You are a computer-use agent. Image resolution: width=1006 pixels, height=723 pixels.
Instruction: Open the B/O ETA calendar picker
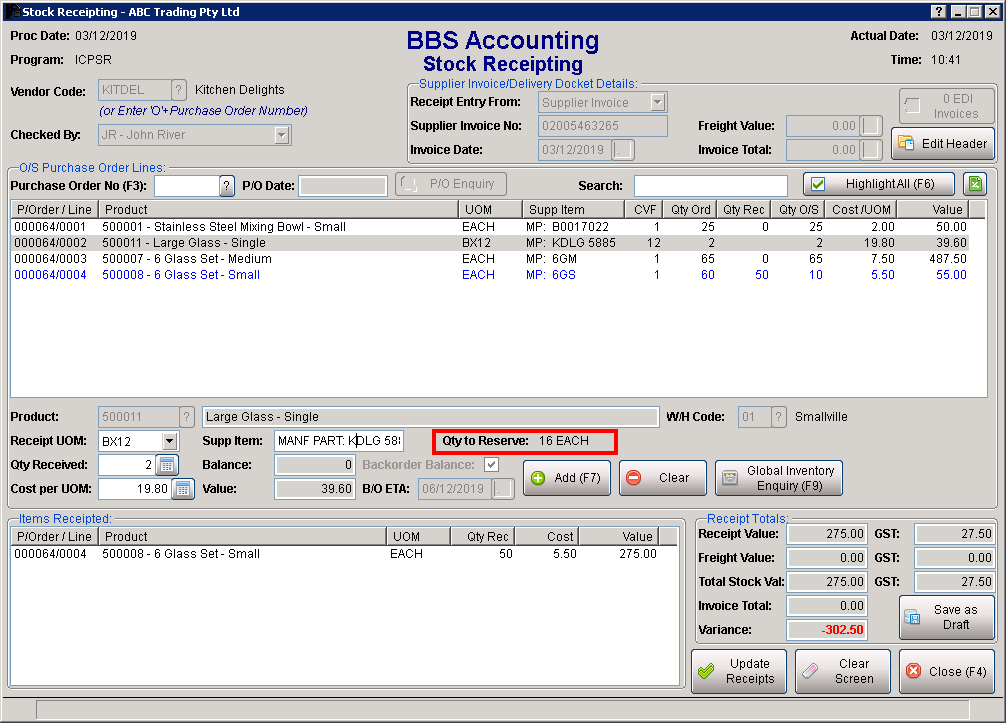(503, 489)
